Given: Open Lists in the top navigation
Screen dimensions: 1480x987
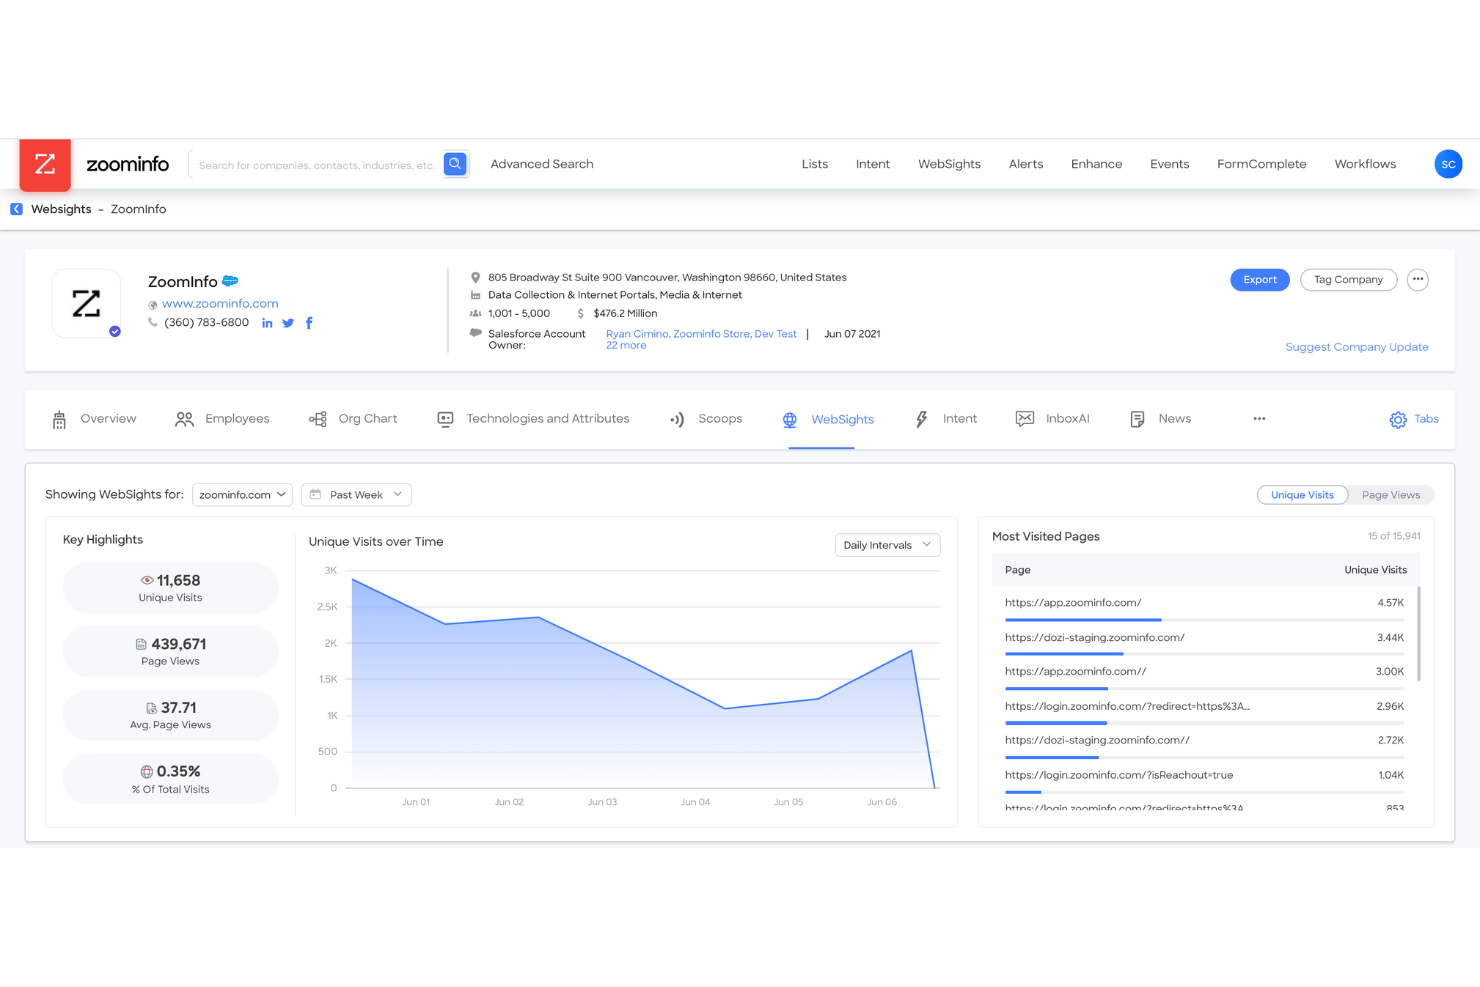Looking at the screenshot, I should point(815,164).
